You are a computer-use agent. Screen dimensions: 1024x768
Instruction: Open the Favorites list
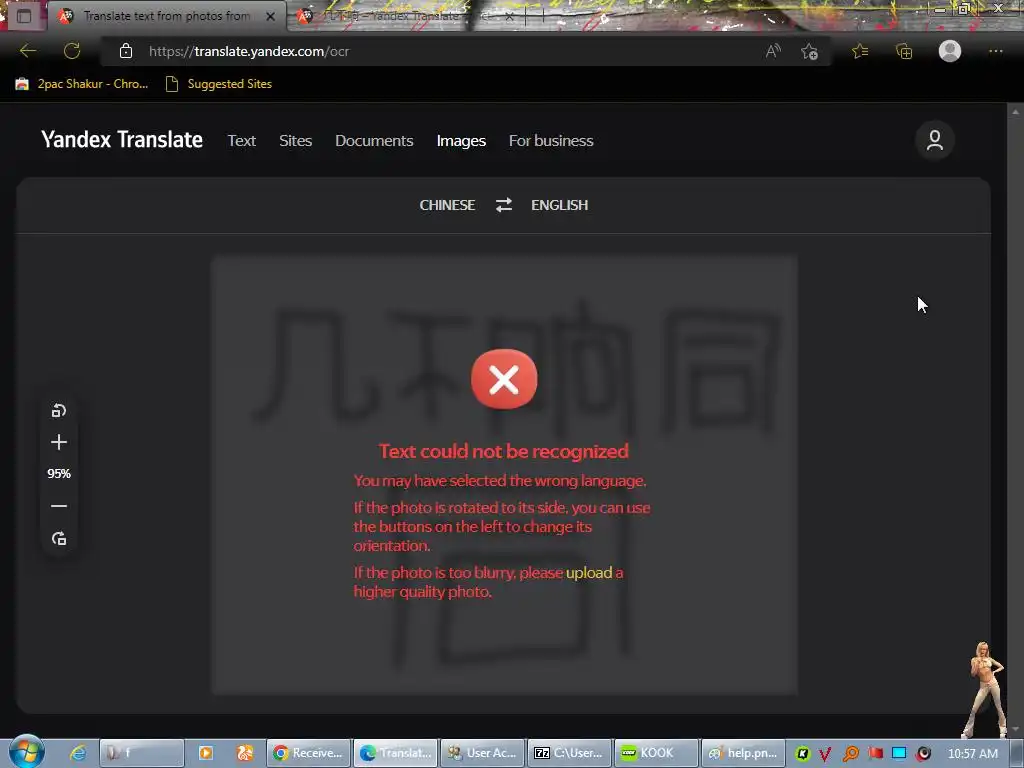tap(860, 51)
